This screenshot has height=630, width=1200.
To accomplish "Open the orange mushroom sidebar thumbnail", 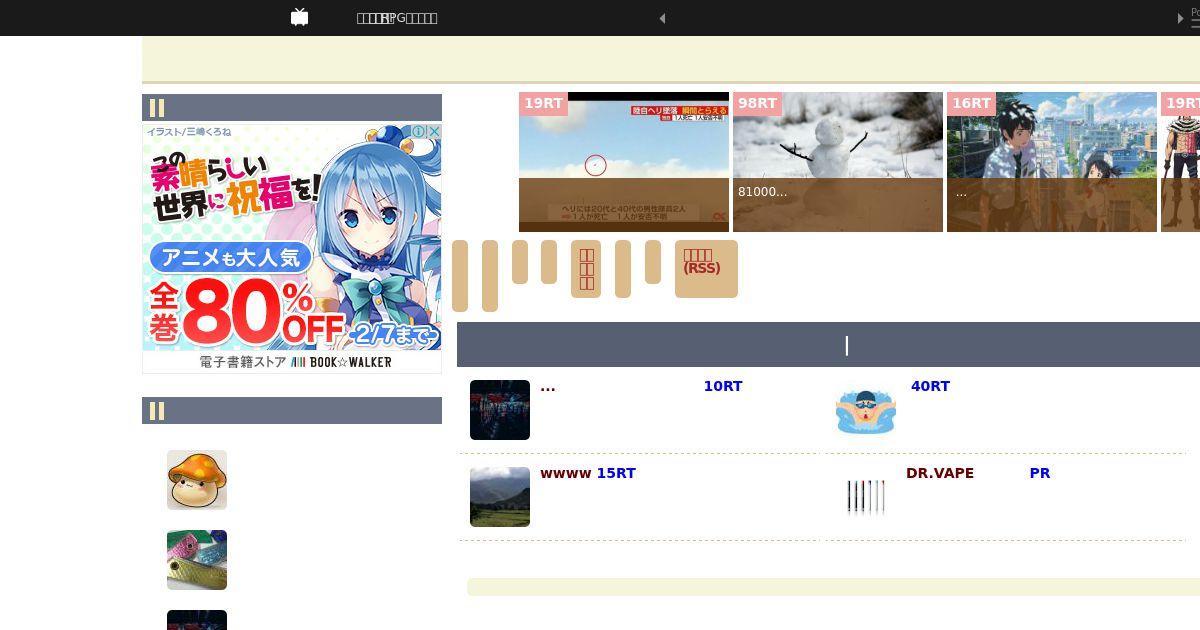I will [197, 480].
